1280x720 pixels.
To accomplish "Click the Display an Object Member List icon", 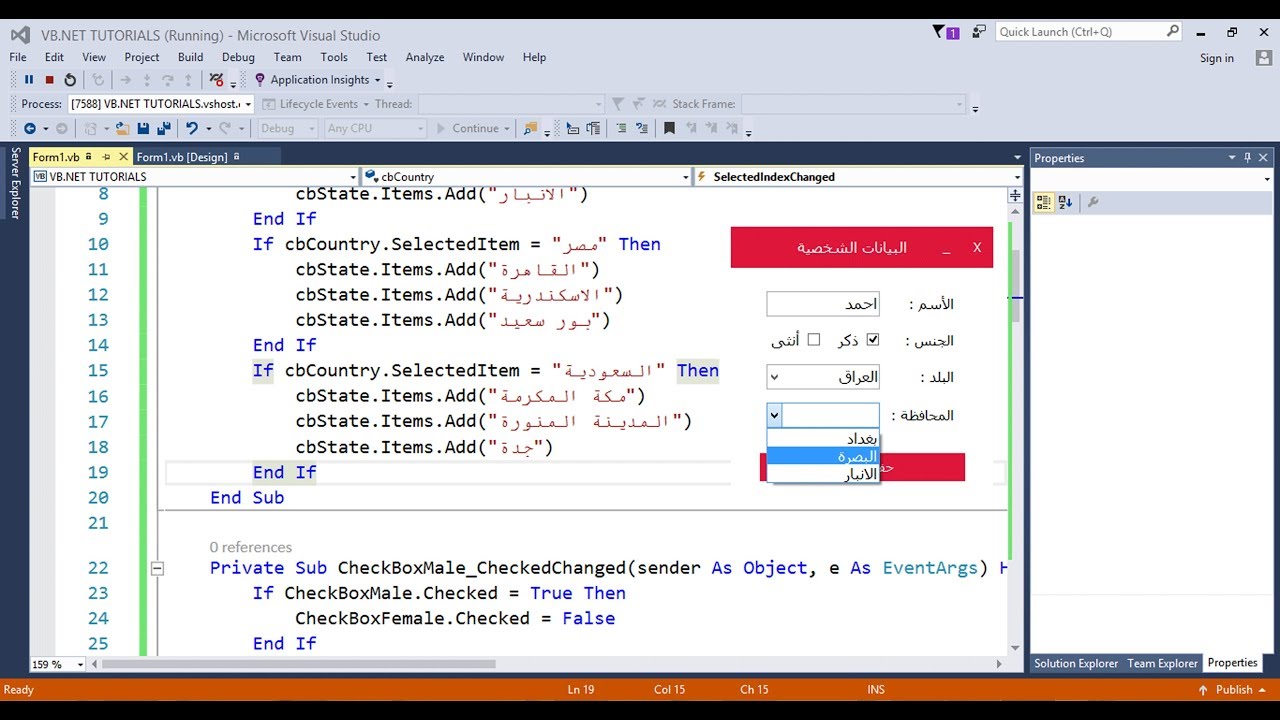I will coord(573,128).
